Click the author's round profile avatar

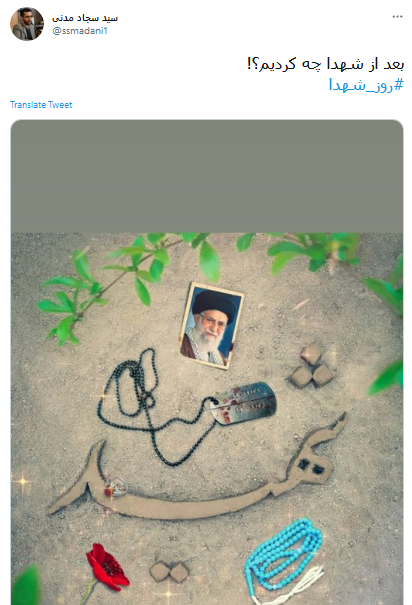tap(27, 24)
